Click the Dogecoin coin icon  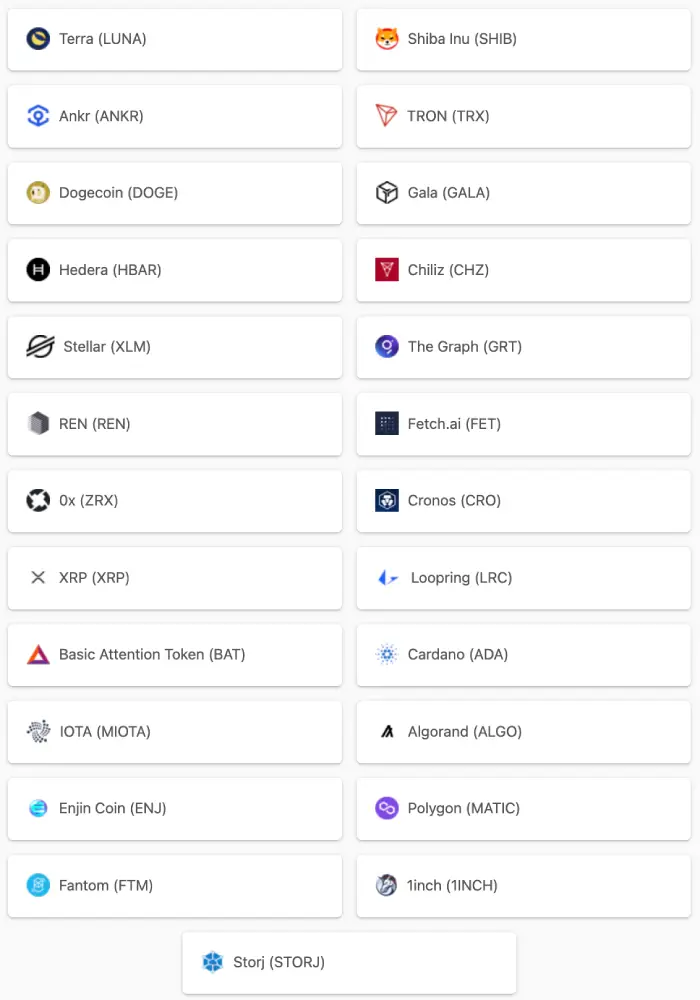coord(38,193)
